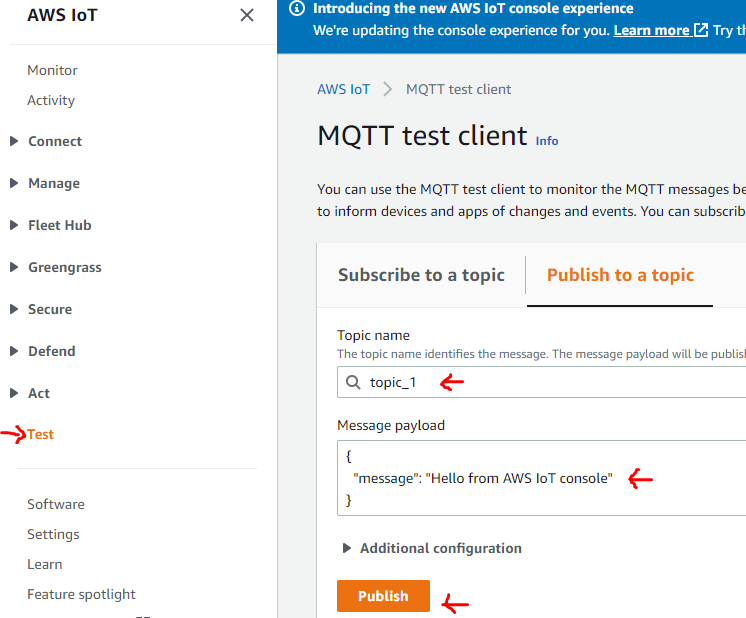Click the breadcrumb chevron separator
This screenshot has height=618, width=746.
[388, 89]
